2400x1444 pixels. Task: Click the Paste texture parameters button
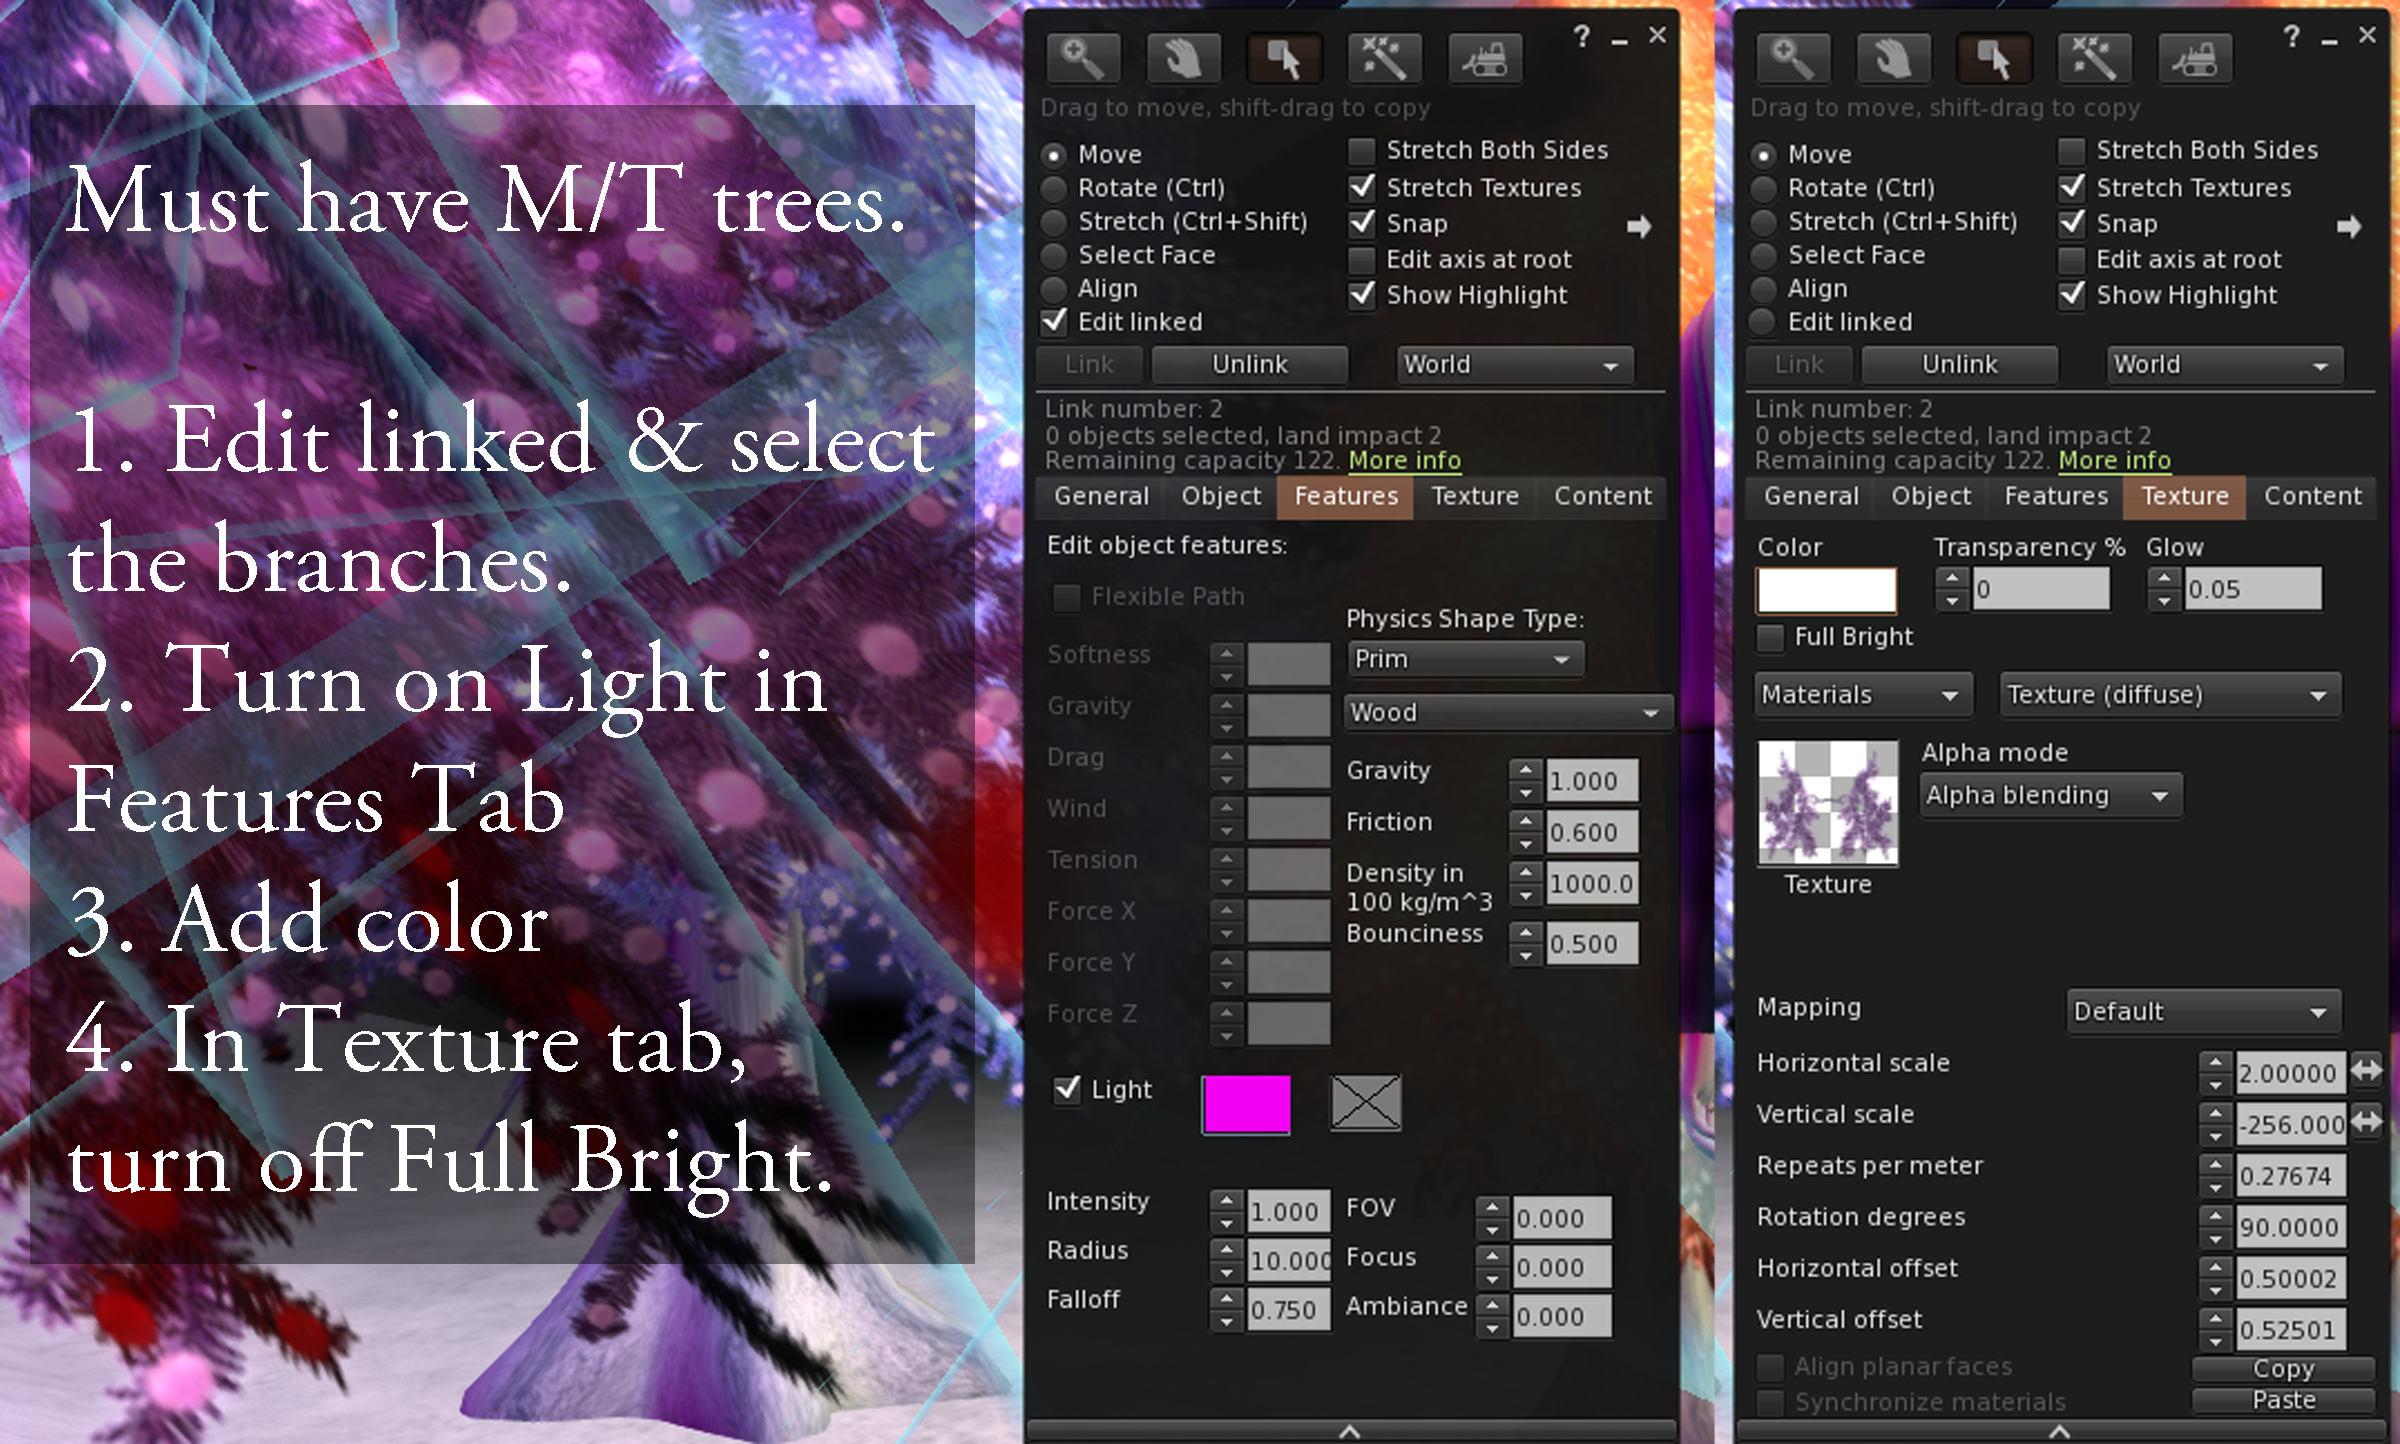(2283, 1399)
